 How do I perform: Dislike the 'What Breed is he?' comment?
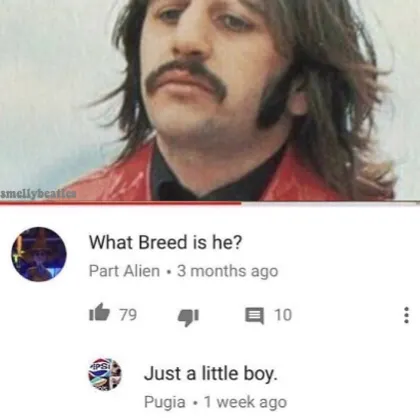tap(188, 317)
